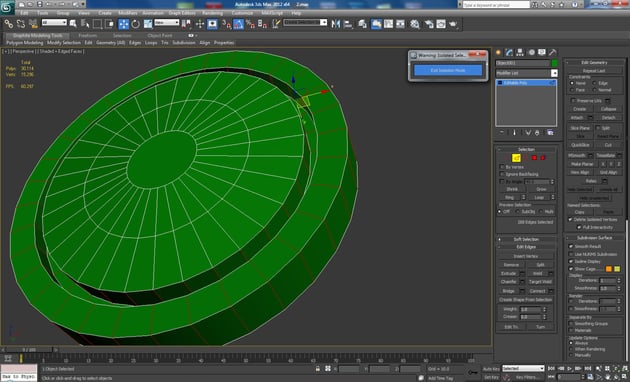Click the Chamfer button in Edit Edges
Screen dimensions: 630x382
[x=508, y=282]
